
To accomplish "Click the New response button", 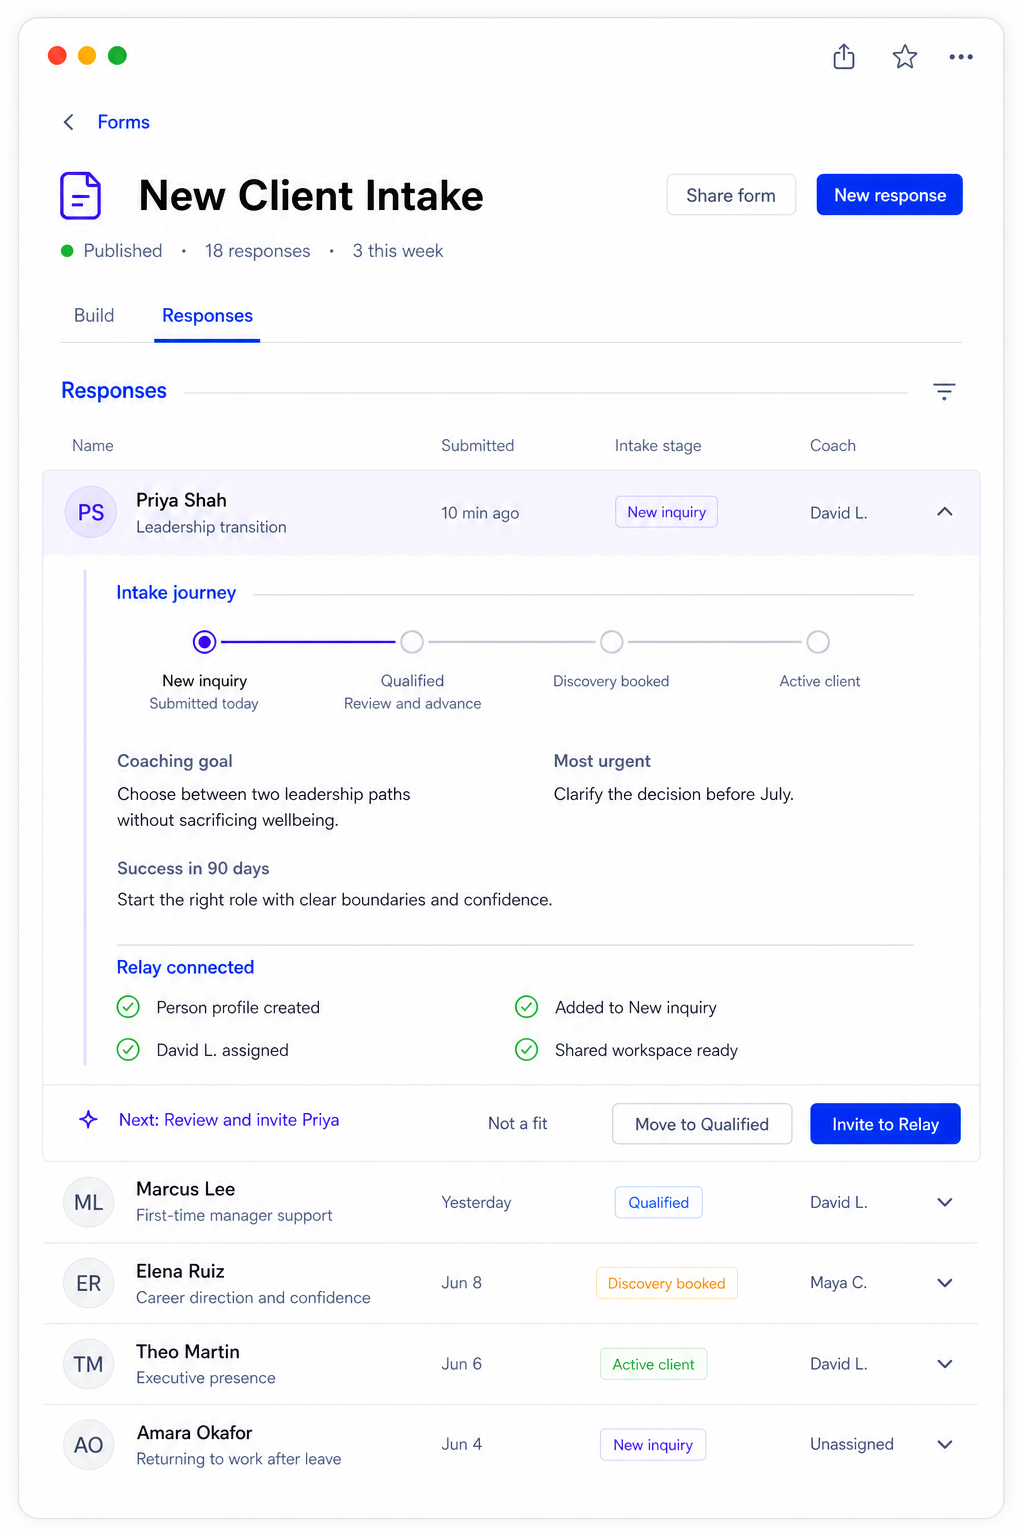I will 890,195.
